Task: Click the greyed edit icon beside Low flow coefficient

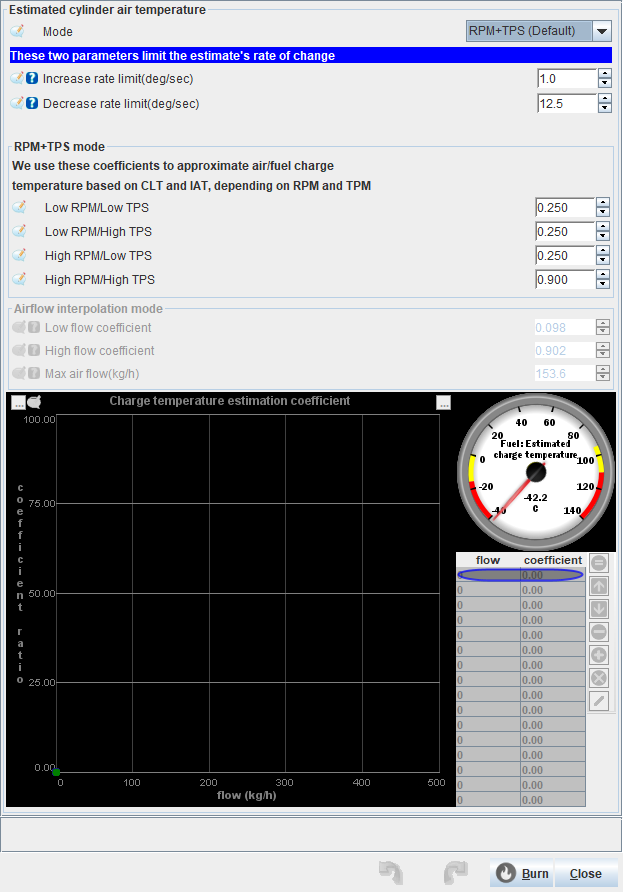Action: [19, 327]
